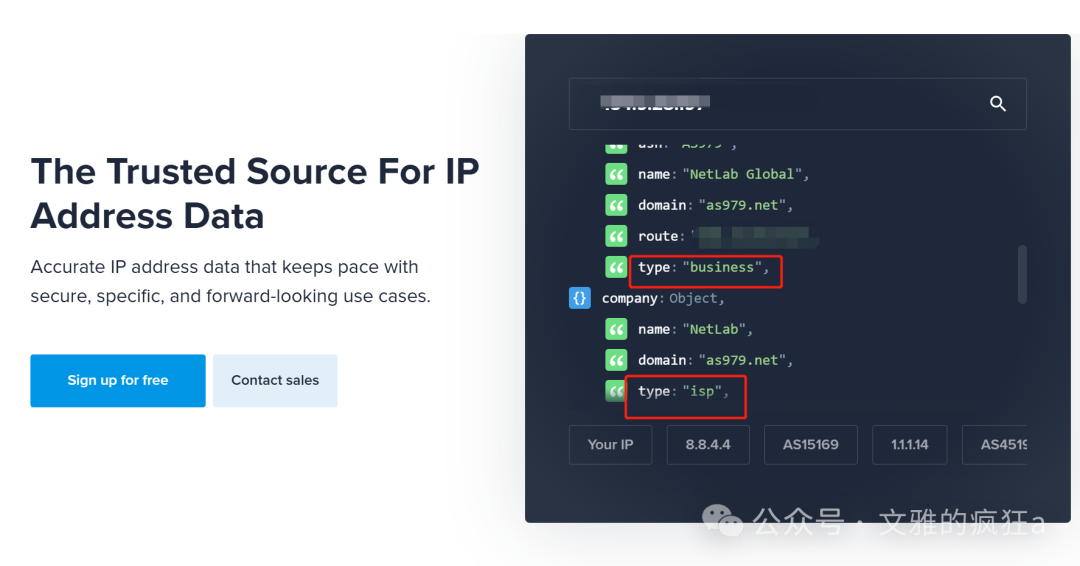Click string icon beside type business
The width and height of the screenshot is (1080, 566).
pos(616,267)
